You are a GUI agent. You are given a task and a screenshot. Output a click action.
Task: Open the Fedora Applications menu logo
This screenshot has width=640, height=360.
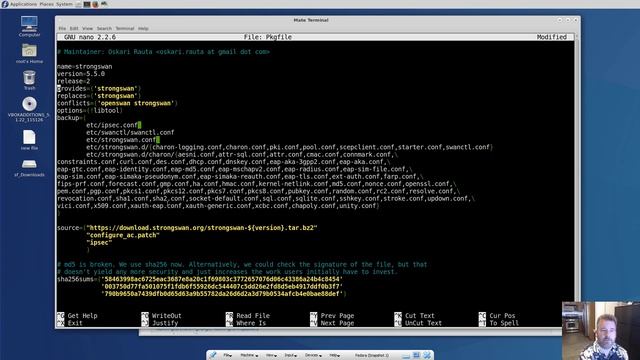coord(4,4)
